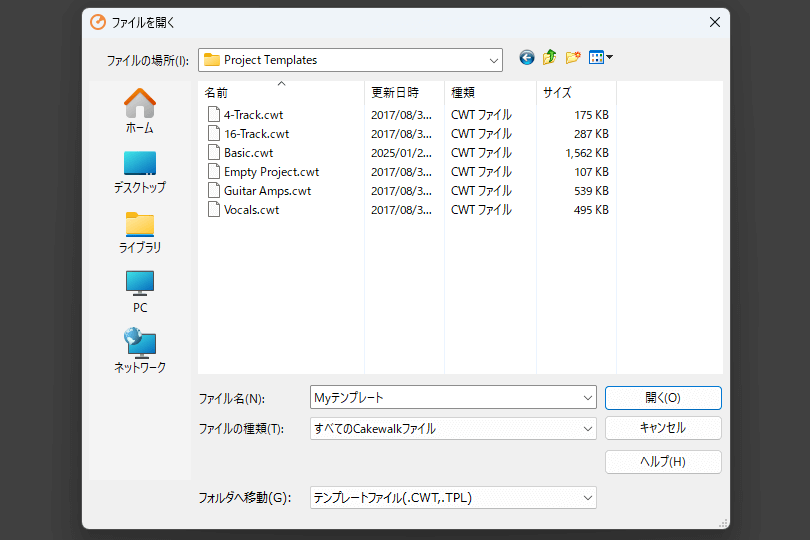Expand the file location dropdown
This screenshot has width=810, height=540.
pos(494,60)
